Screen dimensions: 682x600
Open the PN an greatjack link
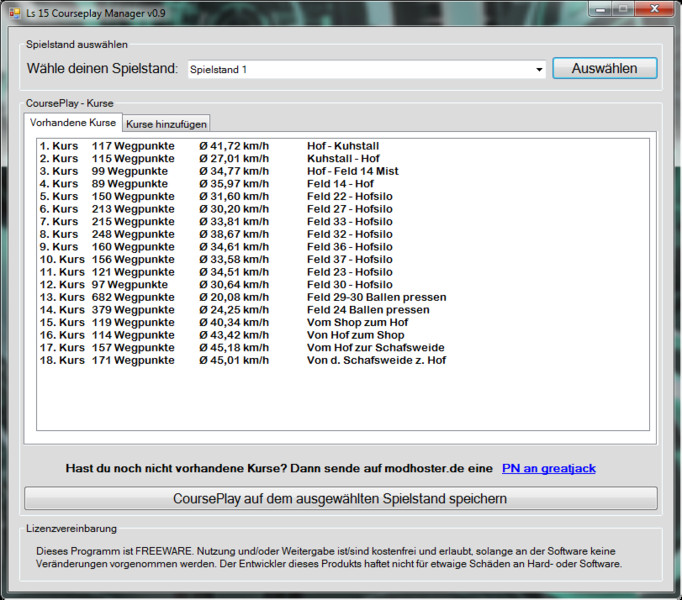(548, 468)
